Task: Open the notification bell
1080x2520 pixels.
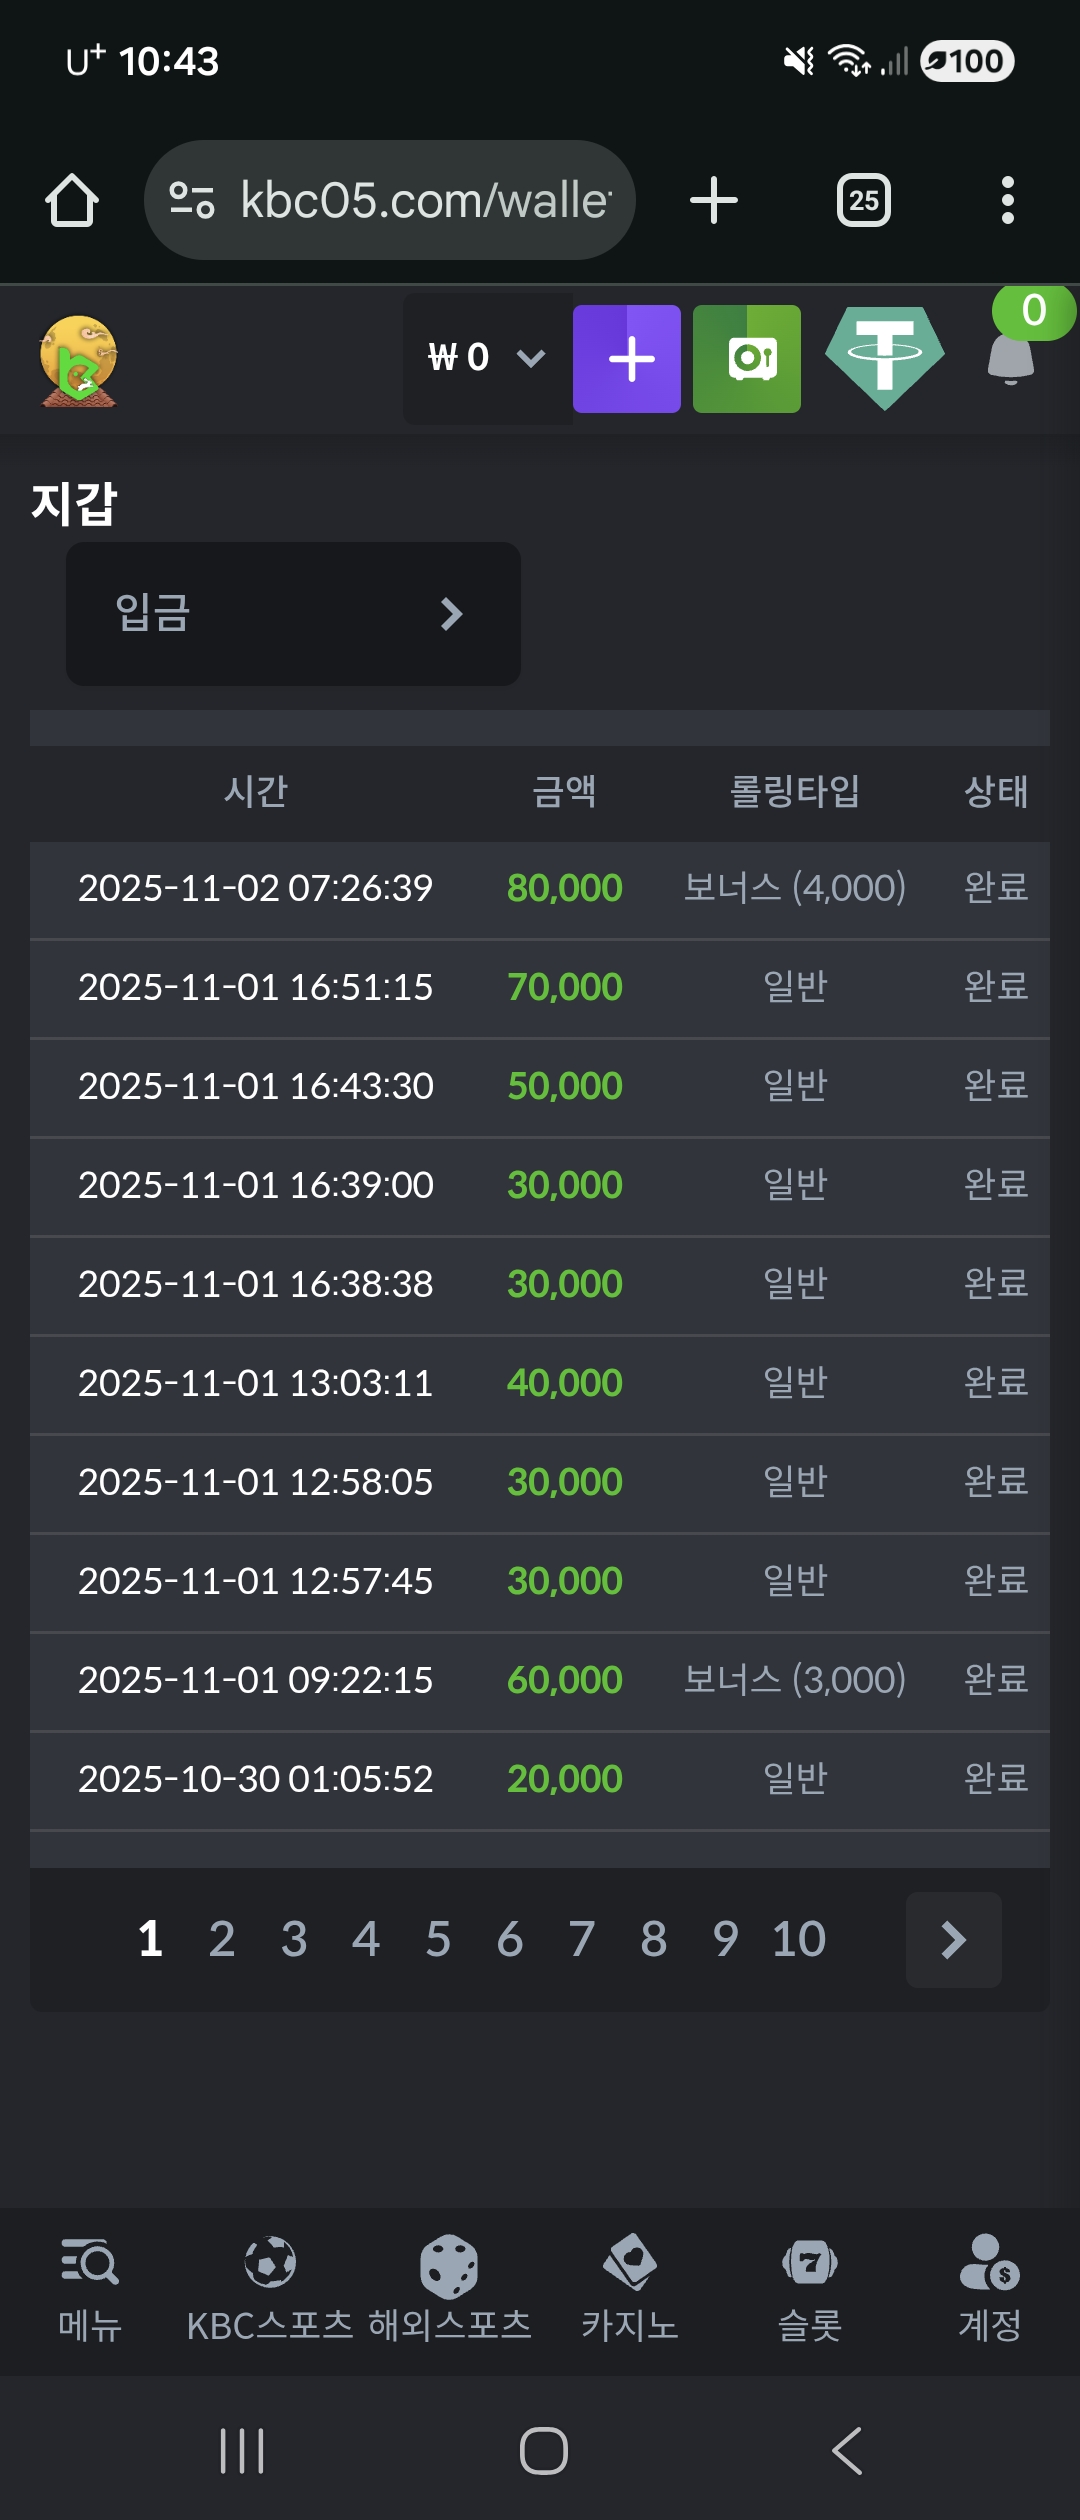Action: tap(1011, 357)
